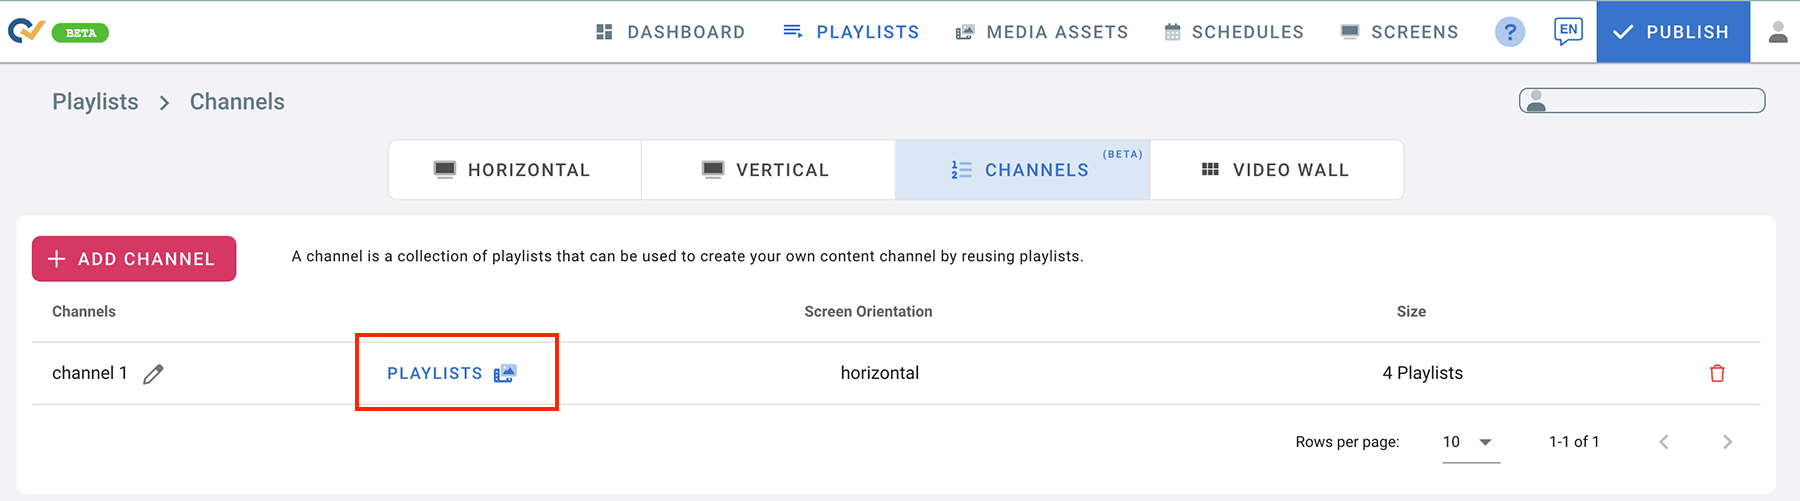The width and height of the screenshot is (1800, 501).
Task: Switch to the Horizontal tab
Action: (514, 170)
